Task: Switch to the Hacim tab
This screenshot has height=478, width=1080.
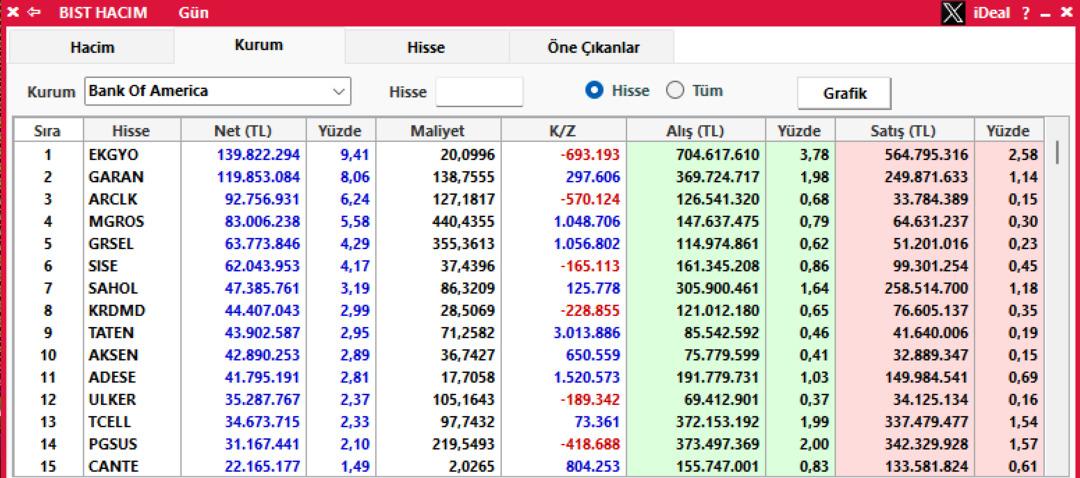Action: (92, 48)
